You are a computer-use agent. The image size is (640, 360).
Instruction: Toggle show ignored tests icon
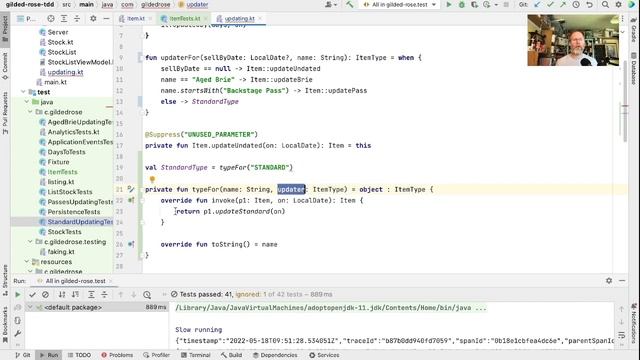[x=45, y=294]
